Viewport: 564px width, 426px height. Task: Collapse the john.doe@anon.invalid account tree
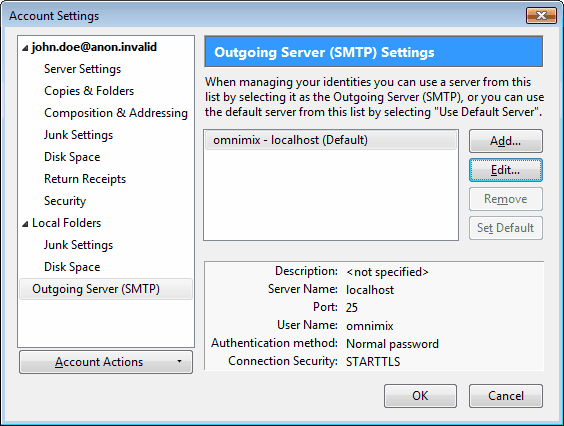[25, 48]
